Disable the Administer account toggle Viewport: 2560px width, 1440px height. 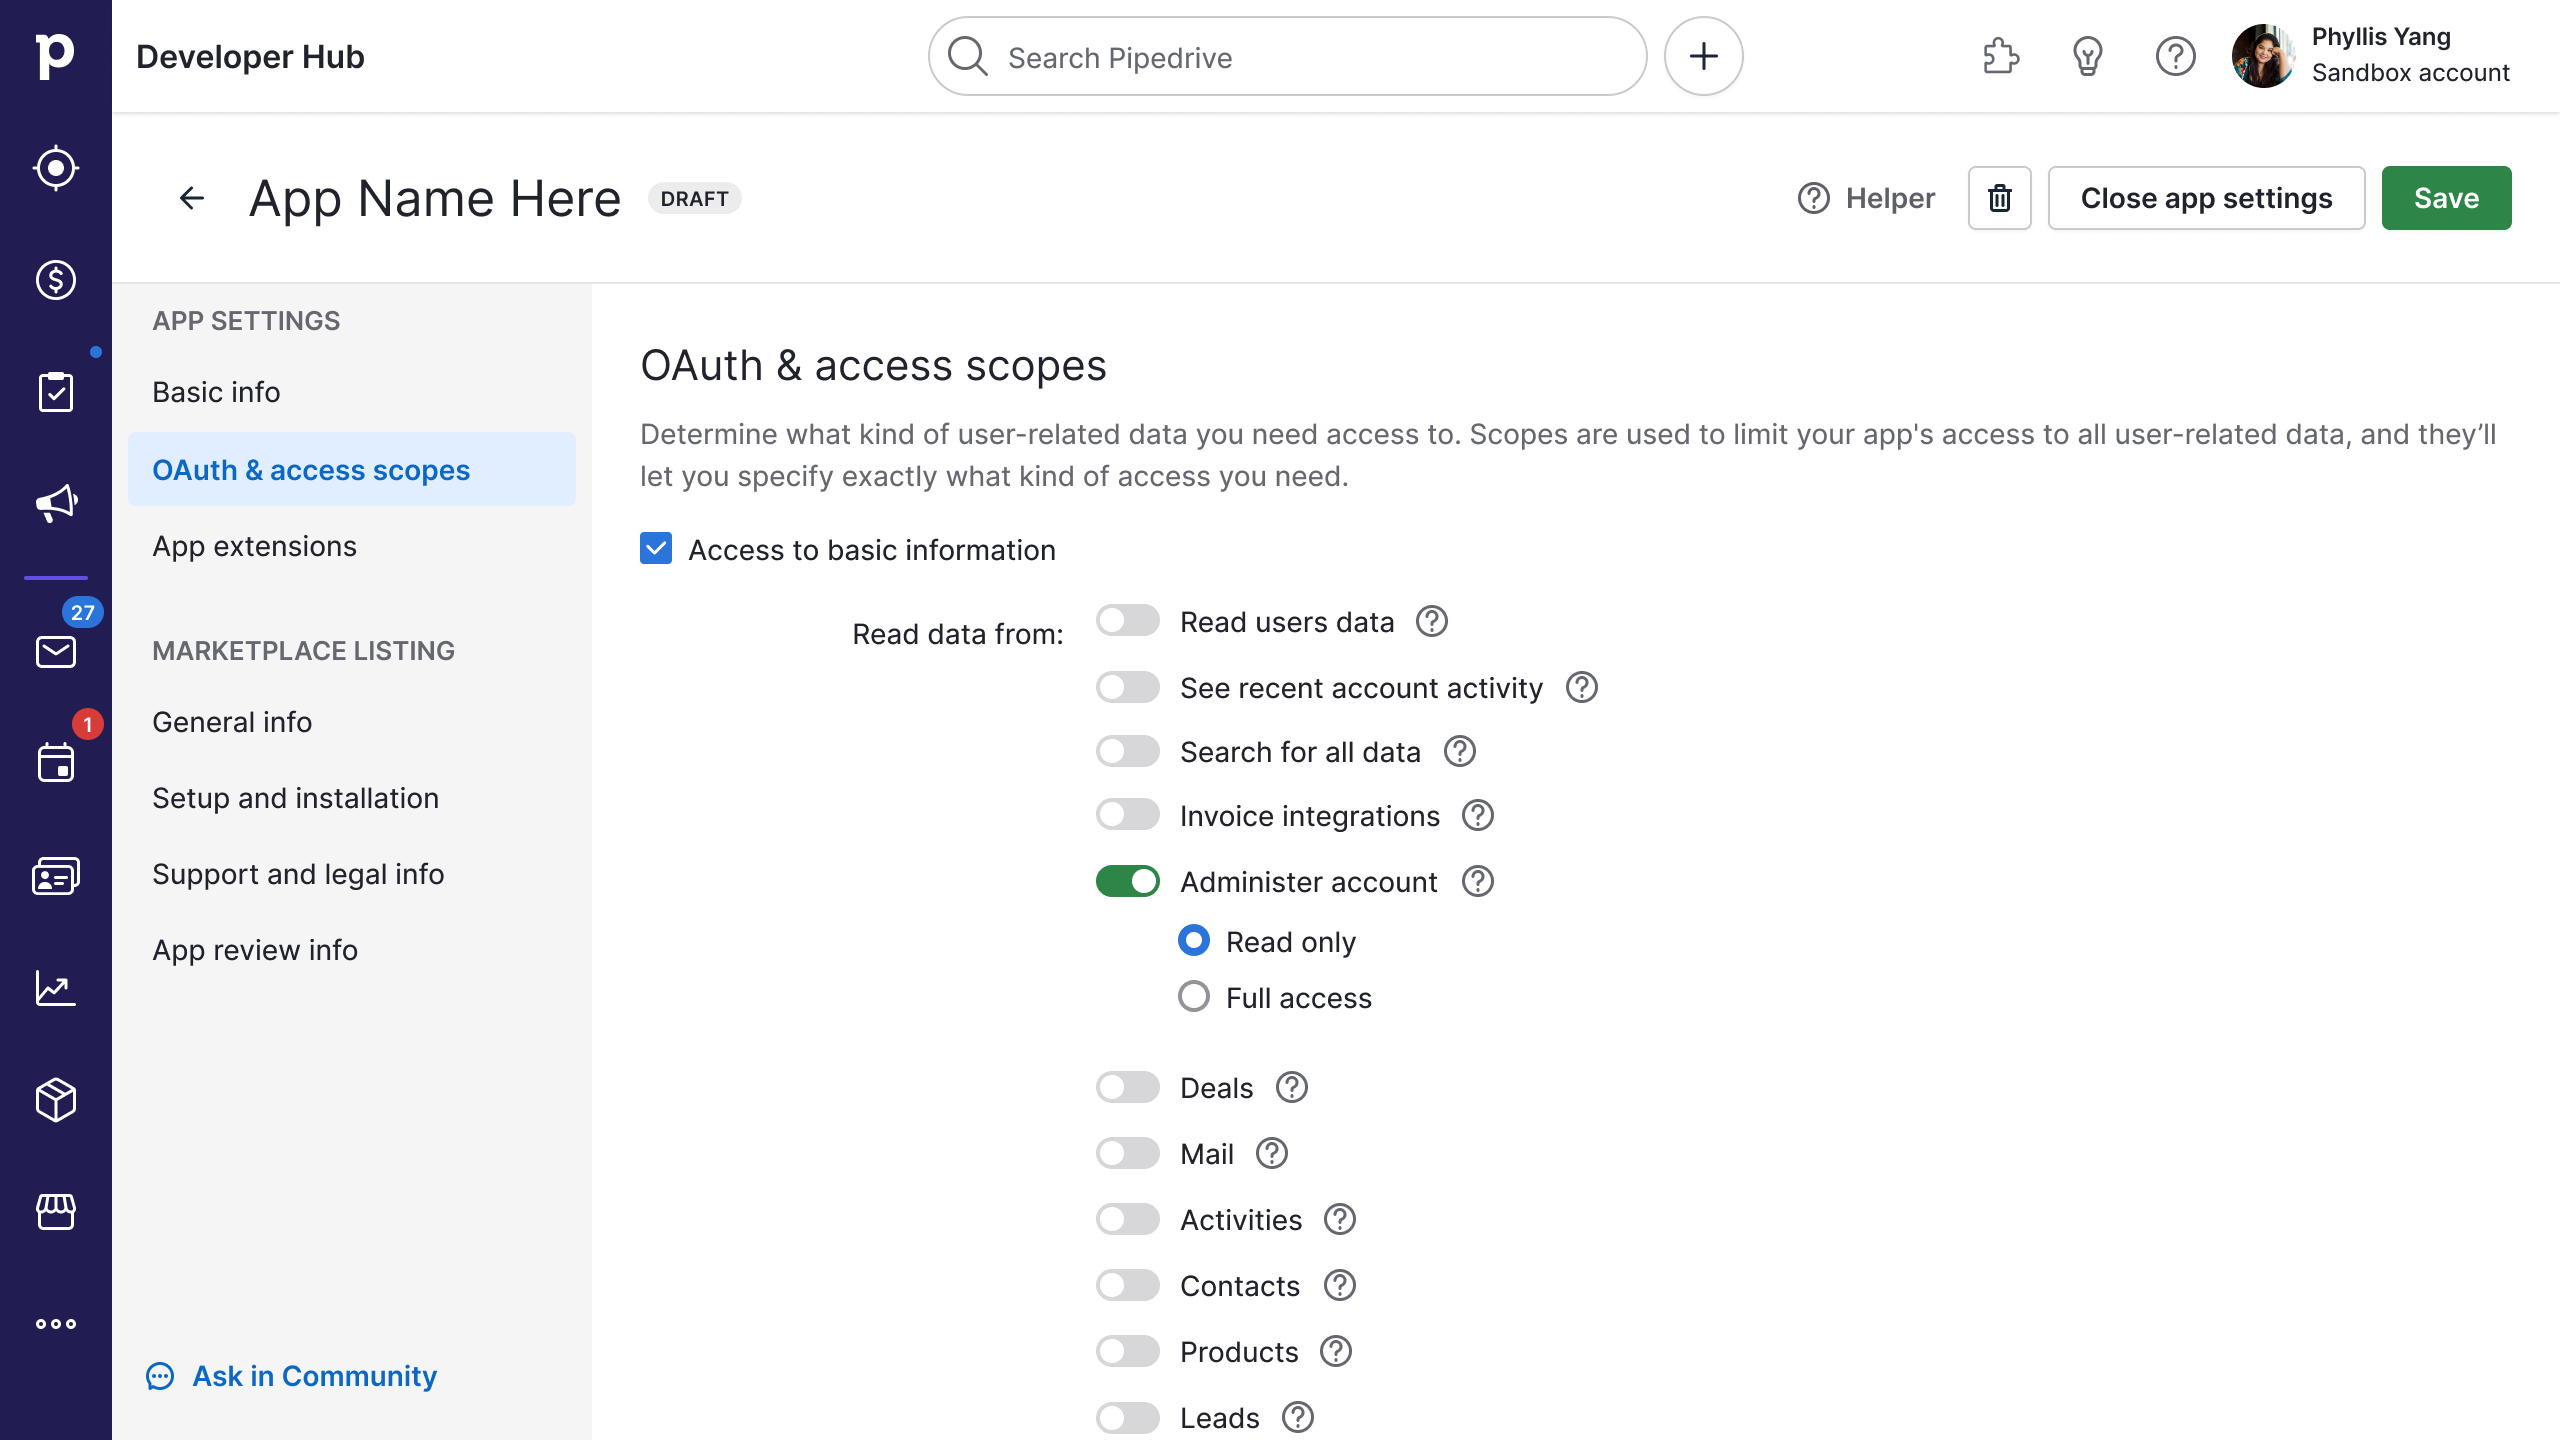click(x=1127, y=881)
